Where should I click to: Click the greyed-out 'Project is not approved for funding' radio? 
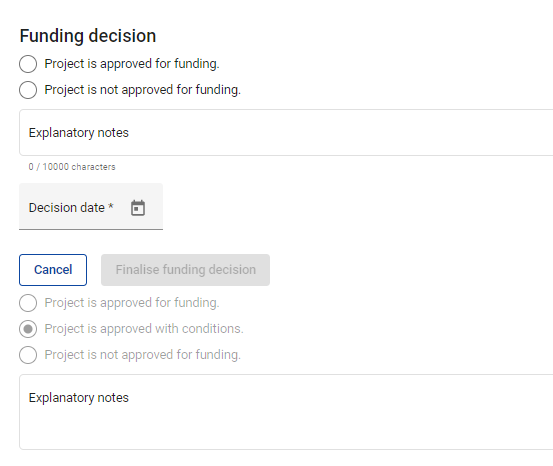[x=28, y=355]
